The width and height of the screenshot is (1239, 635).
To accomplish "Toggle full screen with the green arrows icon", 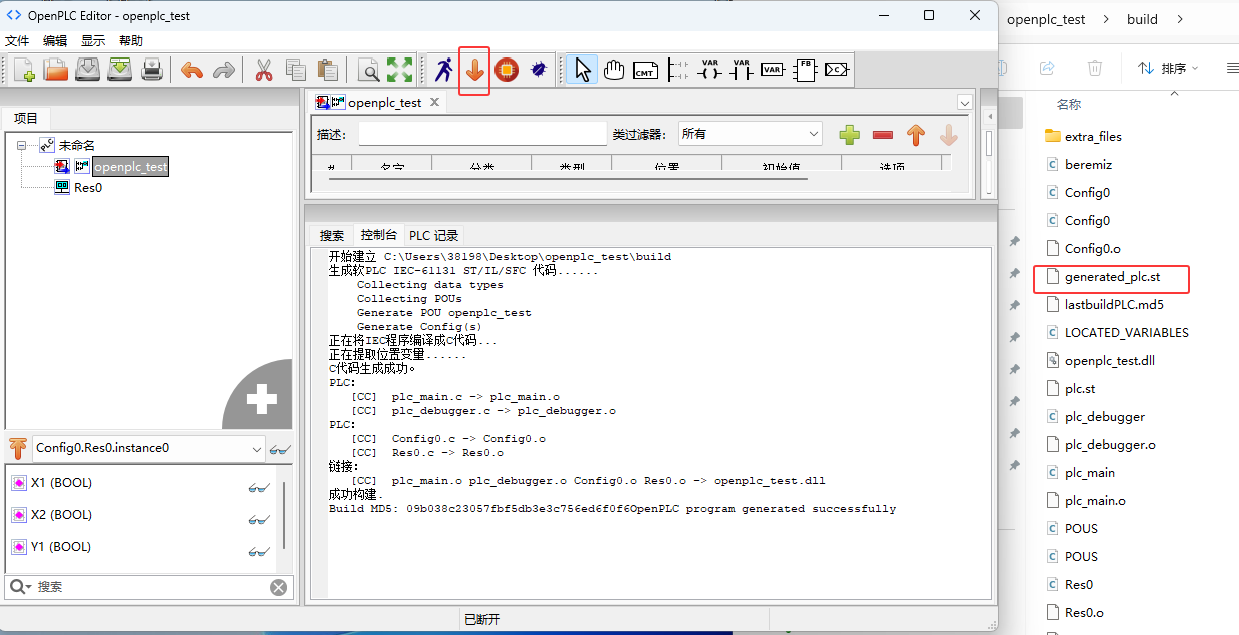I will pos(400,69).
